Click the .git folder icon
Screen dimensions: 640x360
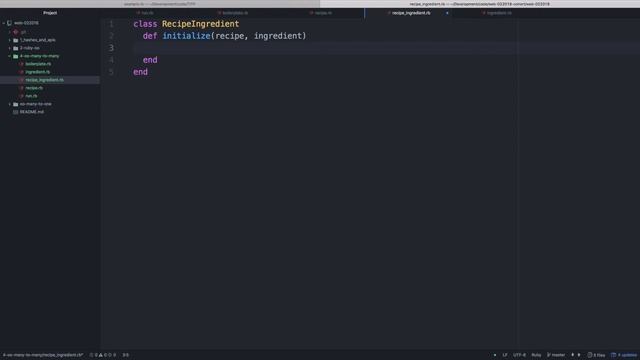pos(16,32)
